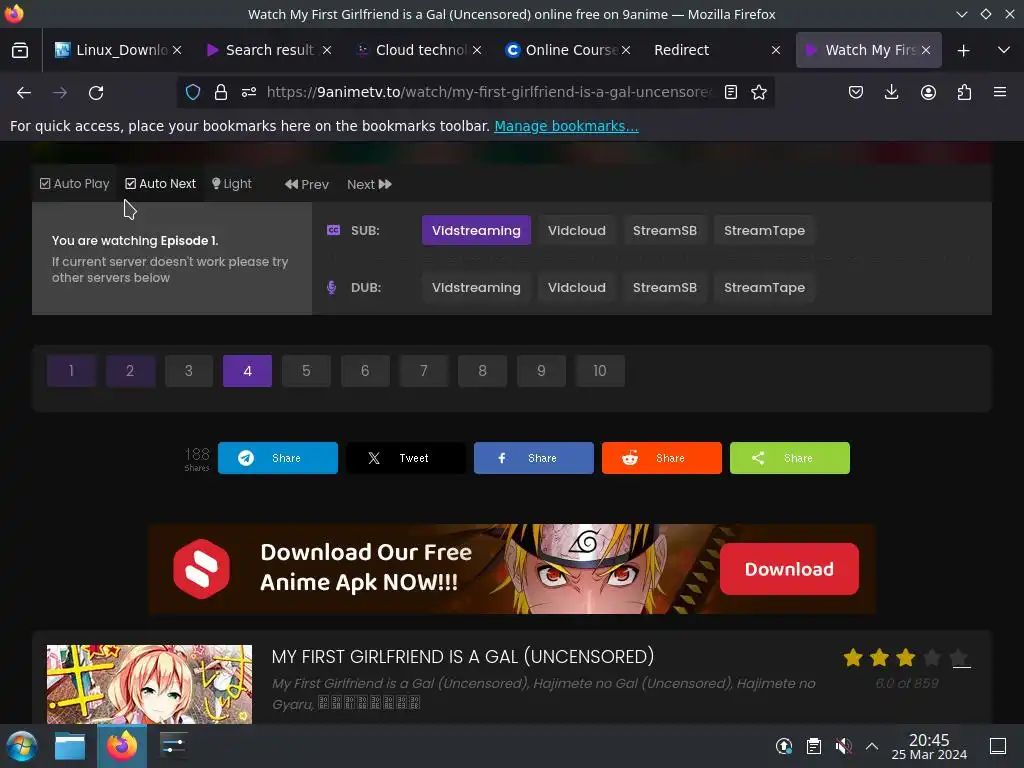
Task: Close the Cloud technol tab
Action: [477, 50]
